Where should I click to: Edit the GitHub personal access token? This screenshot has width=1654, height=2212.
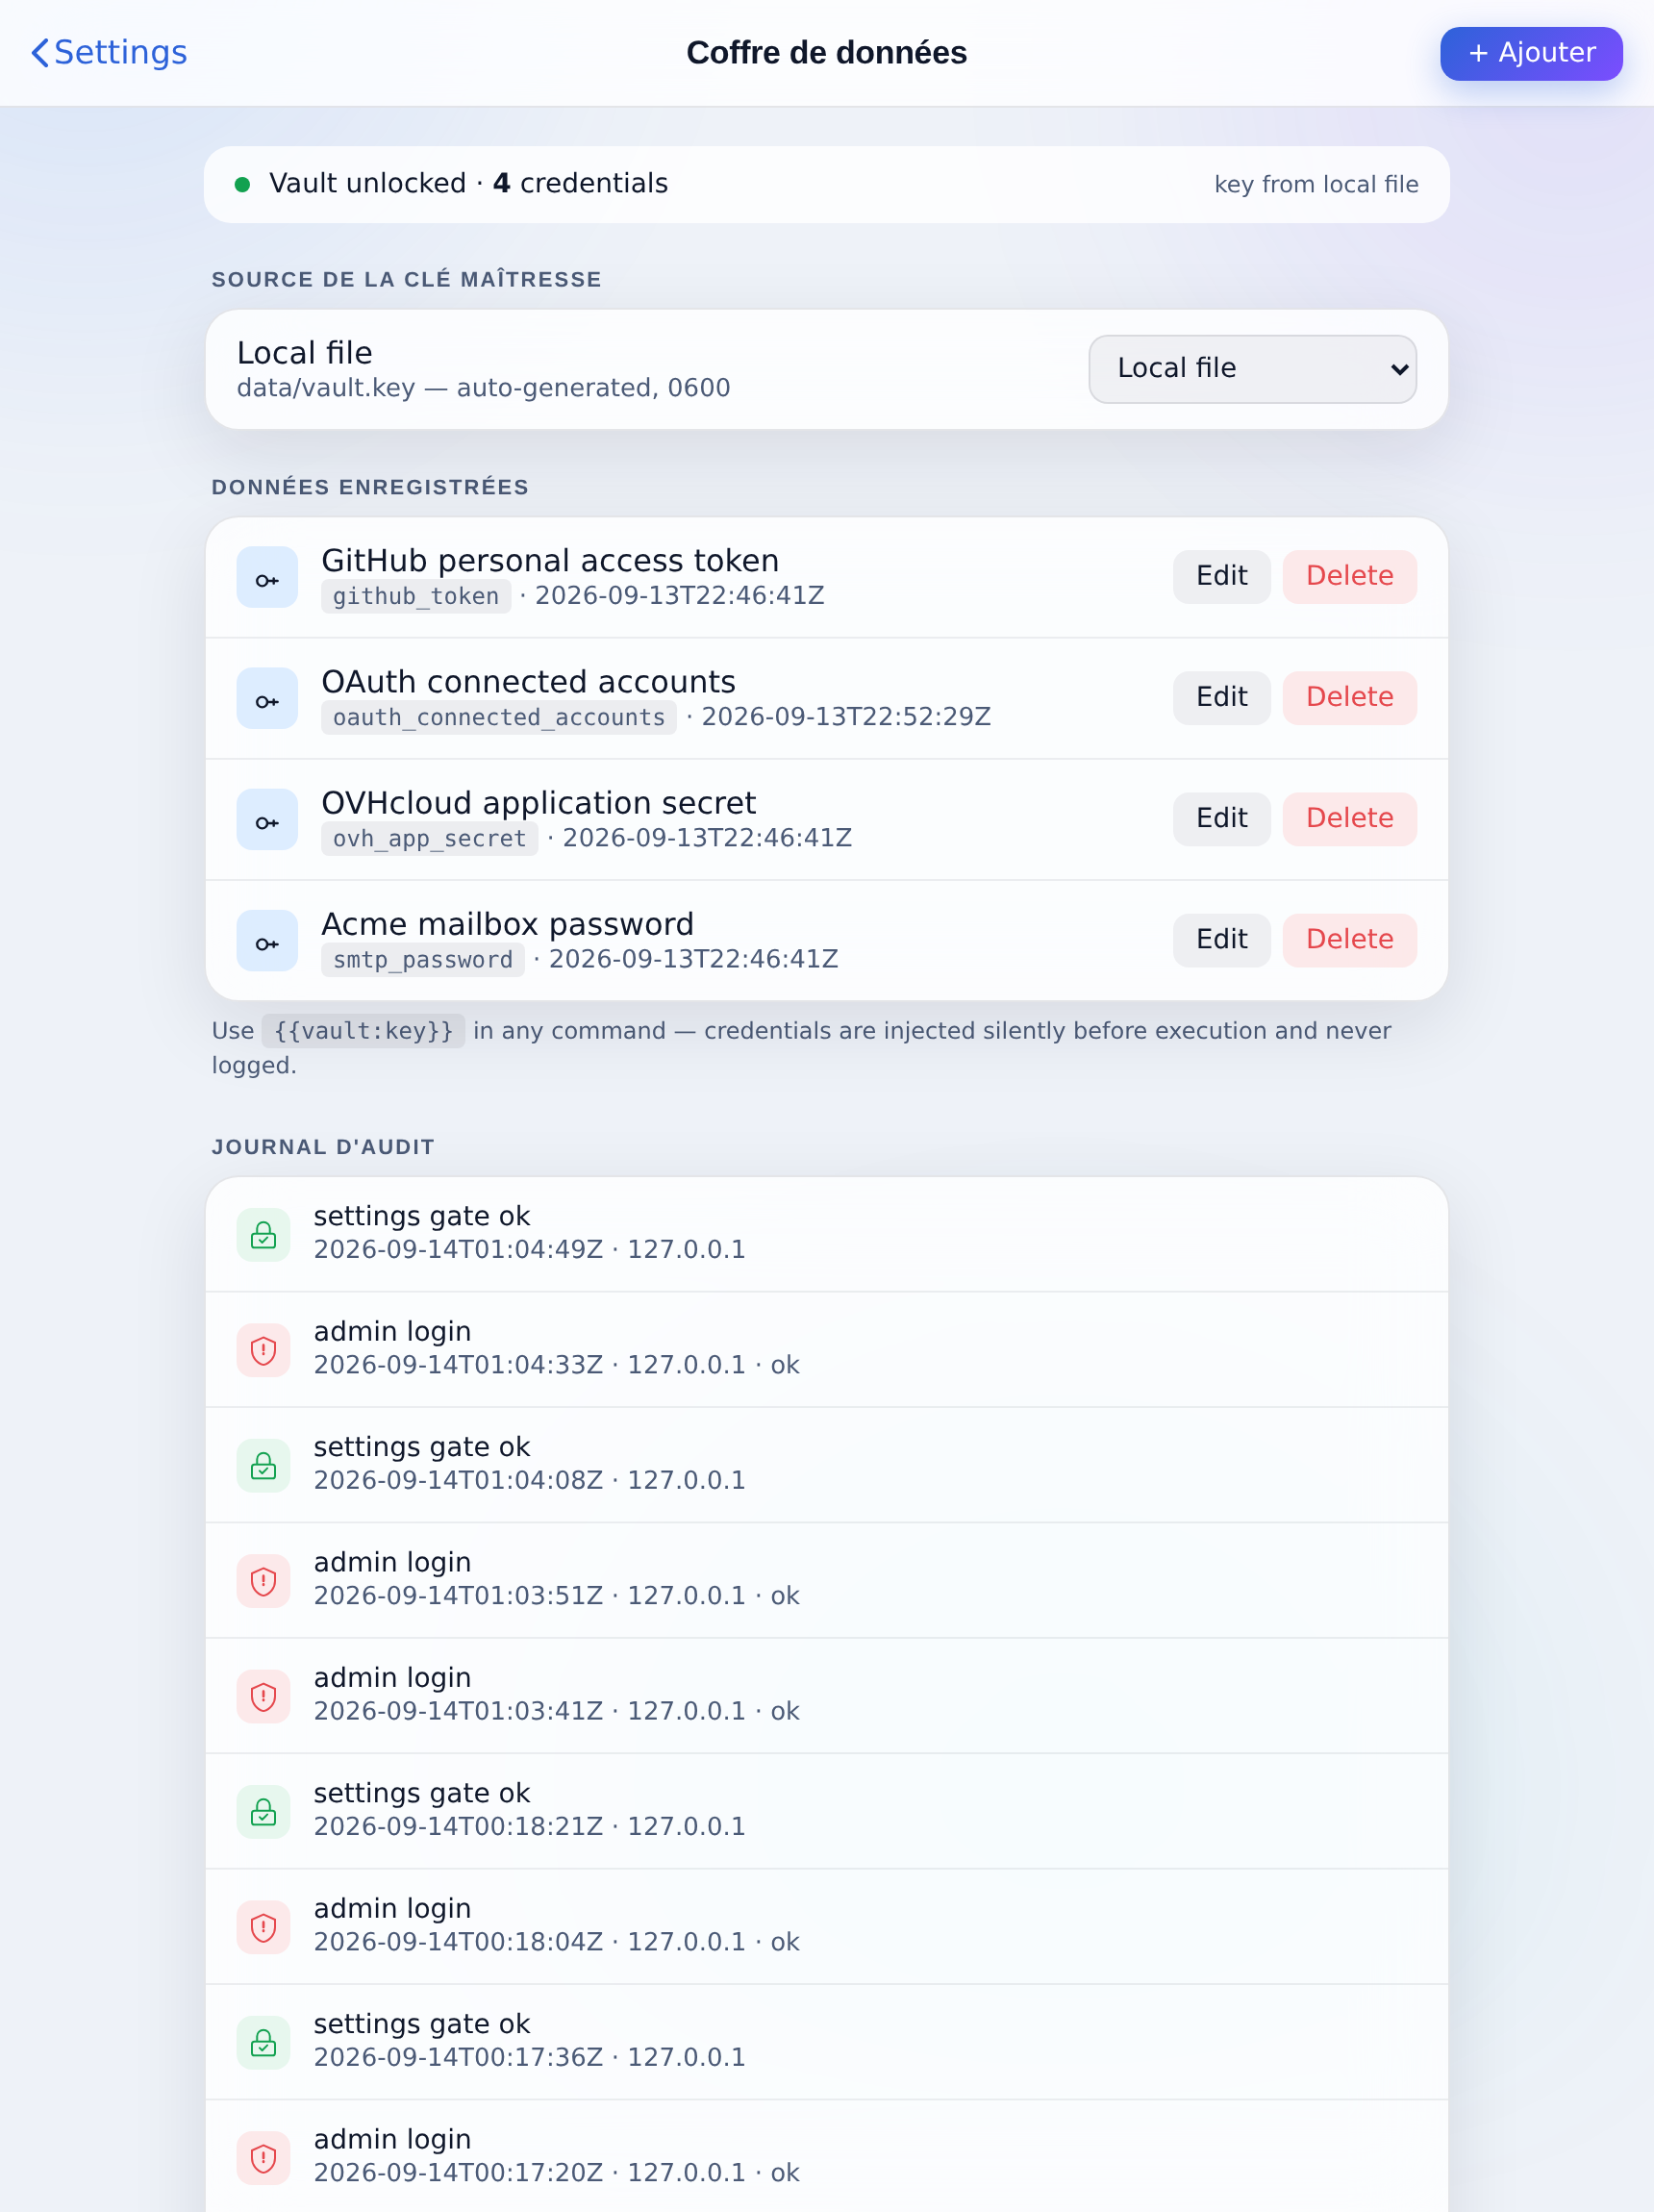1221,577
